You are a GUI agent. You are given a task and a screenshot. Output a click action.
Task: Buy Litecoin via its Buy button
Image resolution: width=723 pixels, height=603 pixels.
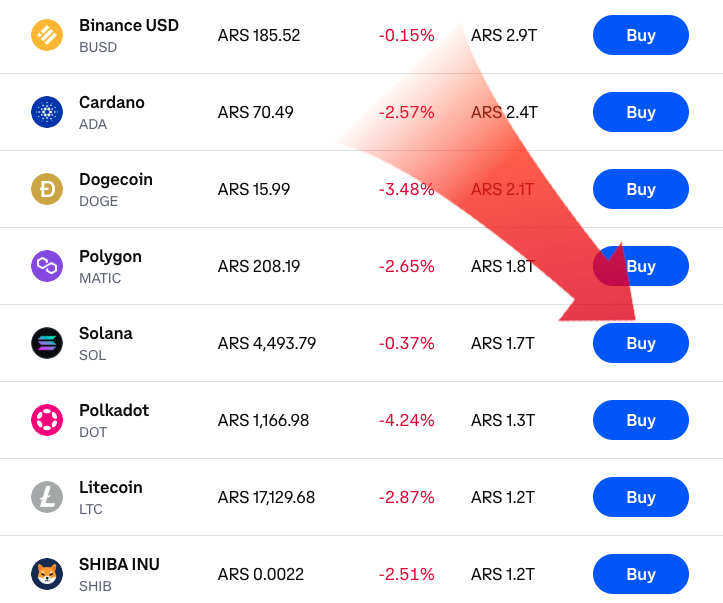click(x=640, y=497)
